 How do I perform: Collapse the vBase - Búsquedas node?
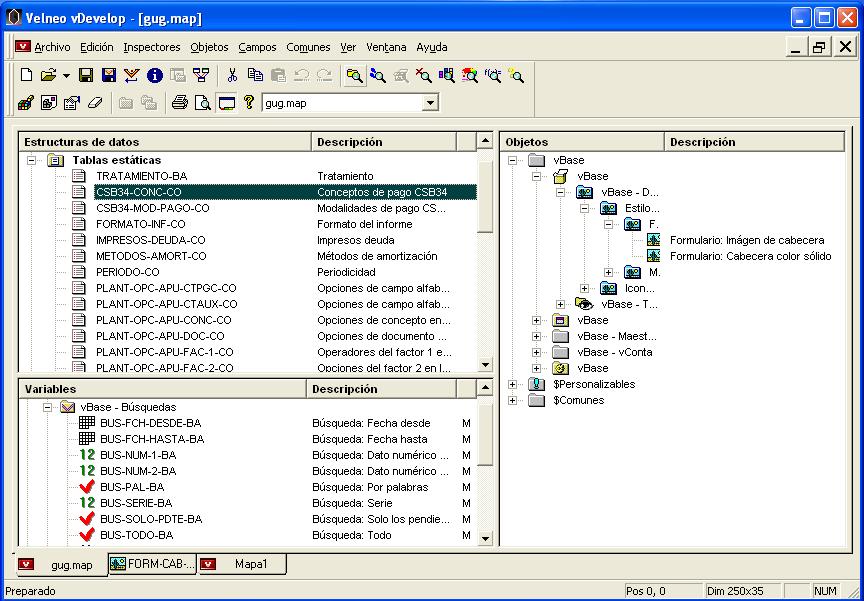(x=48, y=408)
